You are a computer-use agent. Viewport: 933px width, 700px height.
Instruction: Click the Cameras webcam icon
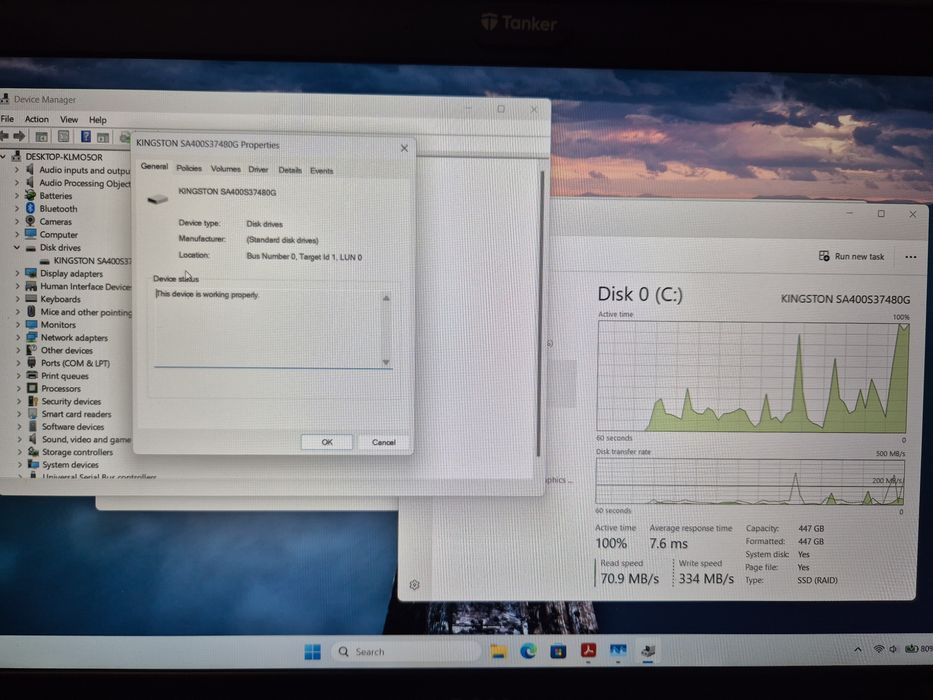click(30, 221)
